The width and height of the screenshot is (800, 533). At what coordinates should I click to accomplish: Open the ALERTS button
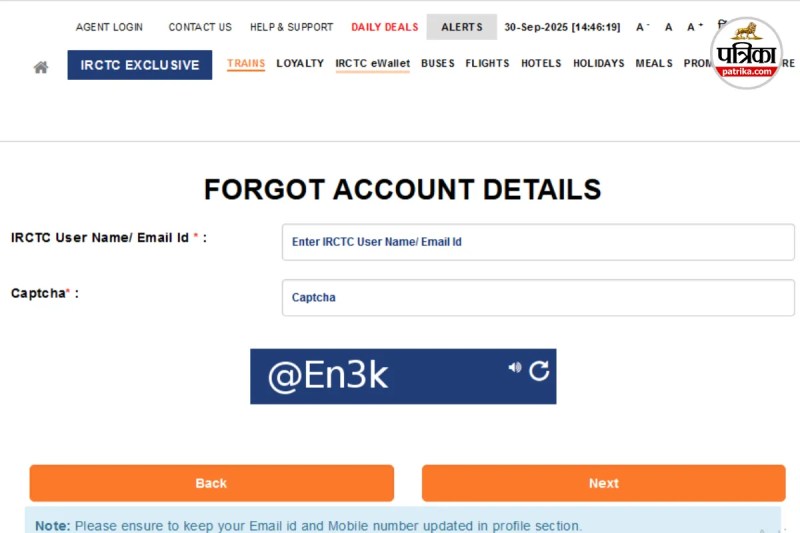point(462,27)
